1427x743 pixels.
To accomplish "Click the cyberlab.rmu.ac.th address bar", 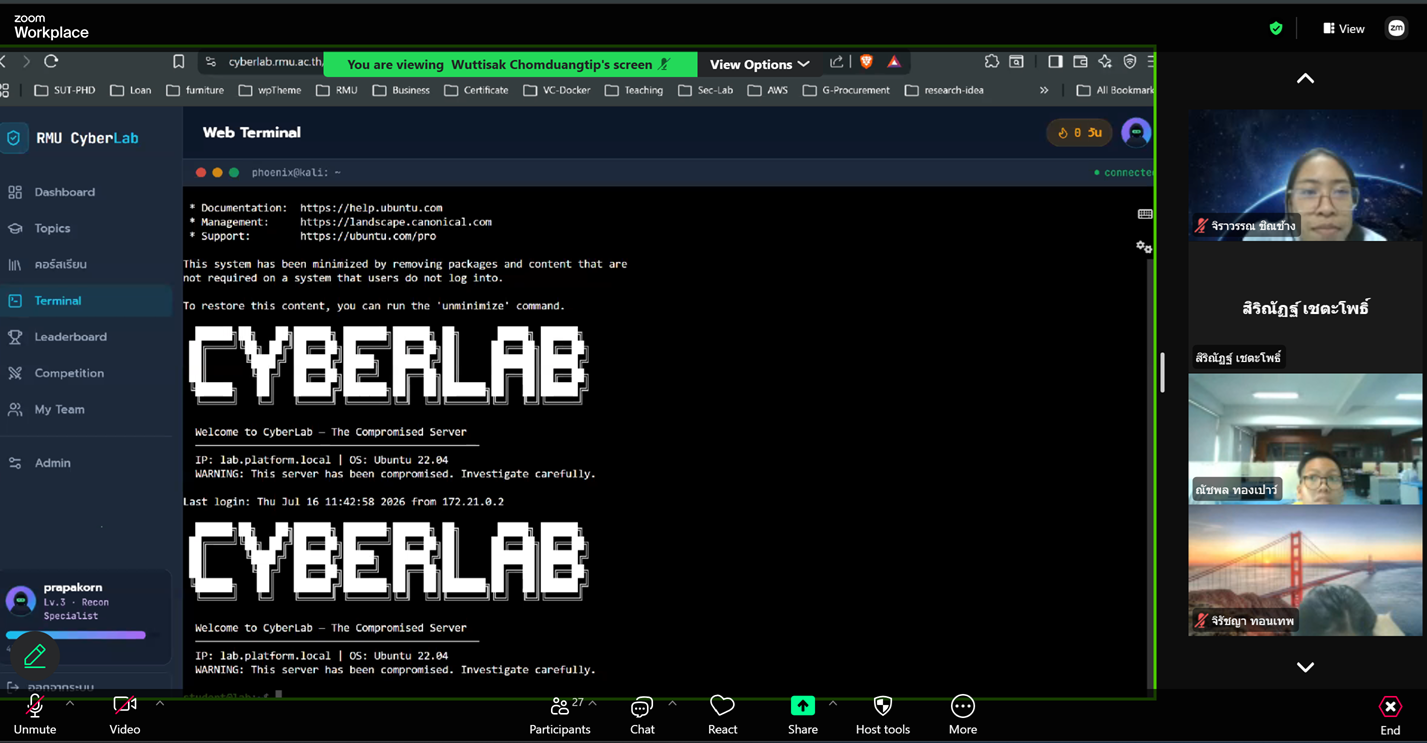I will coord(275,62).
